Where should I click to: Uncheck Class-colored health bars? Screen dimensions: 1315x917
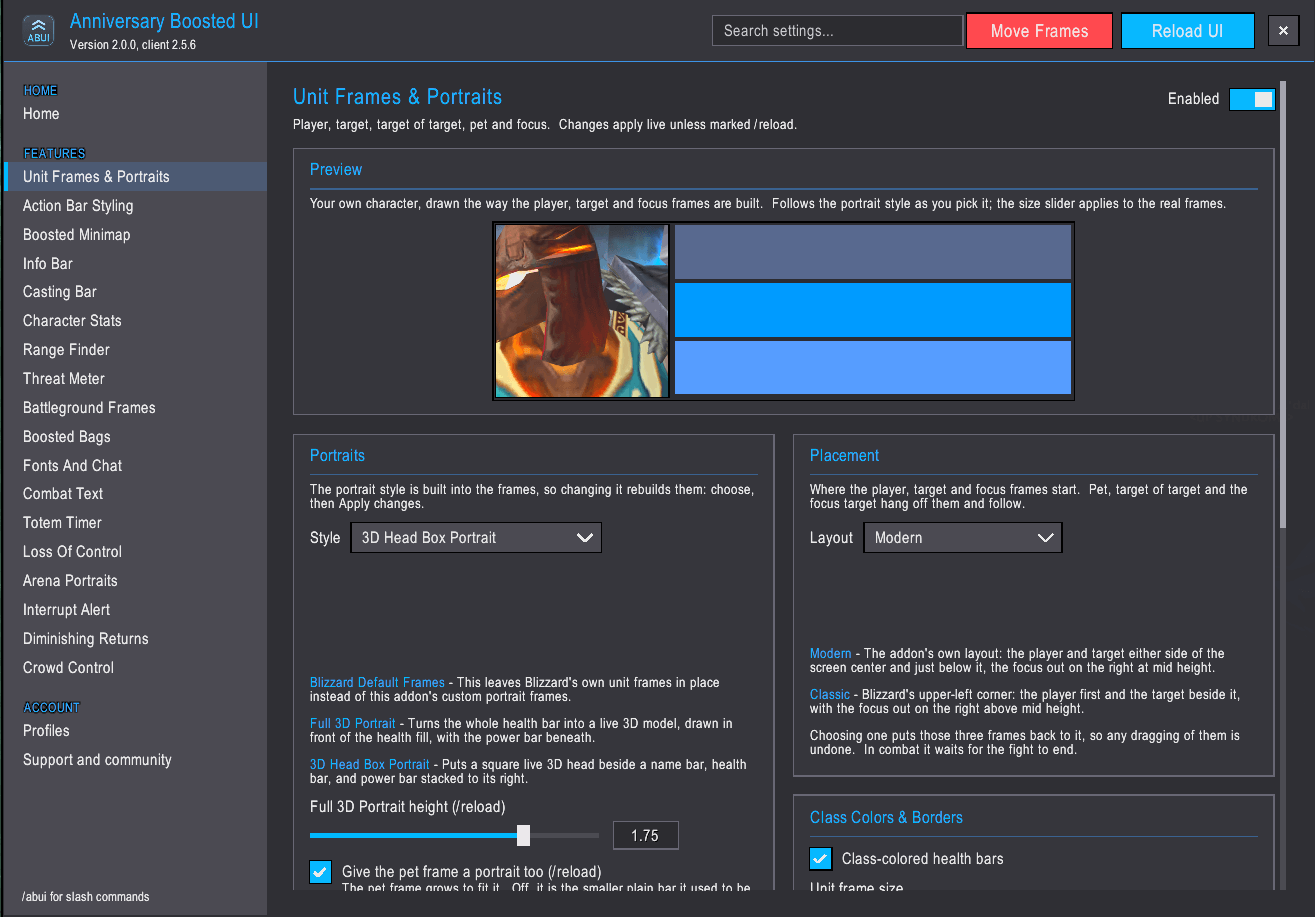point(820,858)
